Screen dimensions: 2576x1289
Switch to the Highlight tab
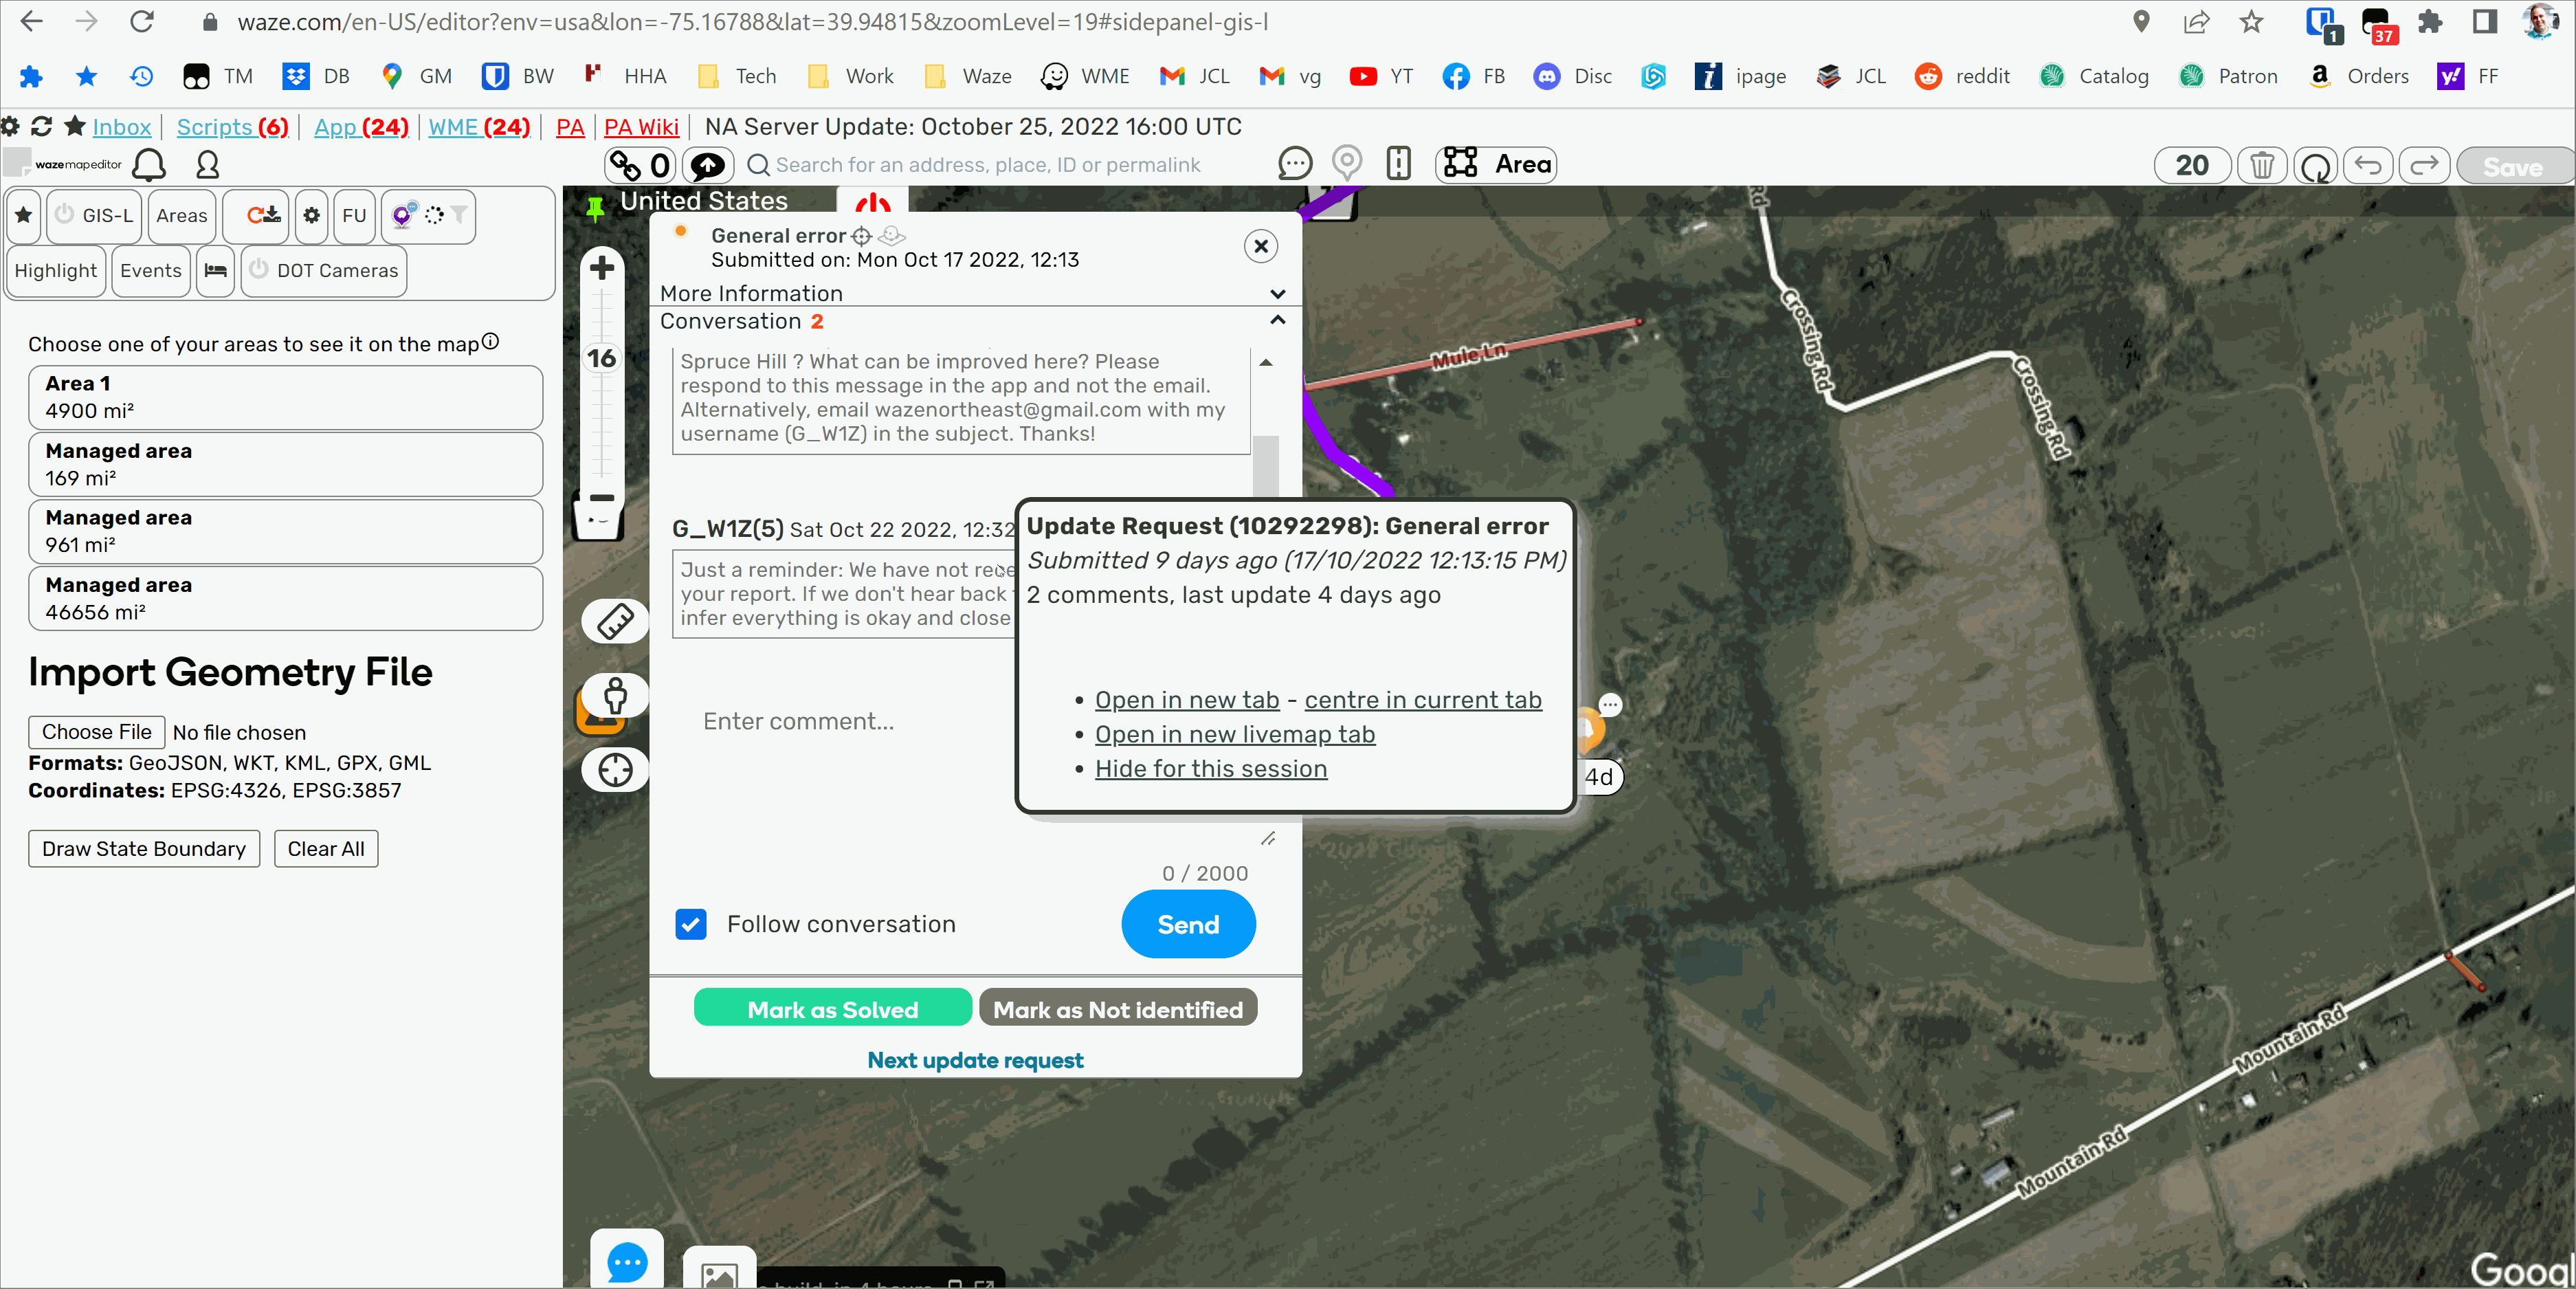pyautogui.click(x=56, y=271)
